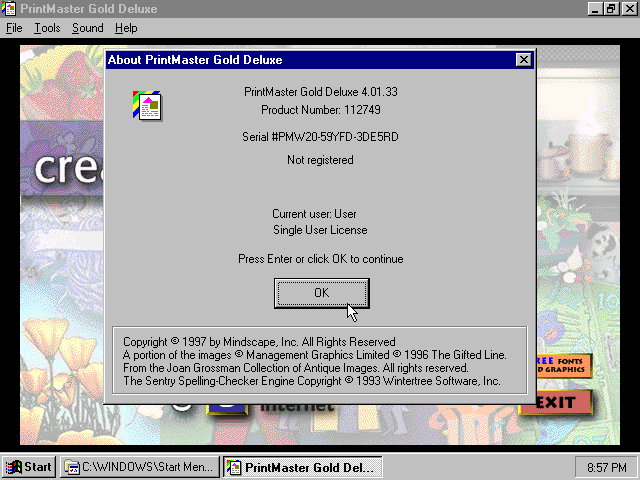Screen dimensions: 640x480
Task: Click the Free Fonts and Graphics button
Action: [x=563, y=365]
